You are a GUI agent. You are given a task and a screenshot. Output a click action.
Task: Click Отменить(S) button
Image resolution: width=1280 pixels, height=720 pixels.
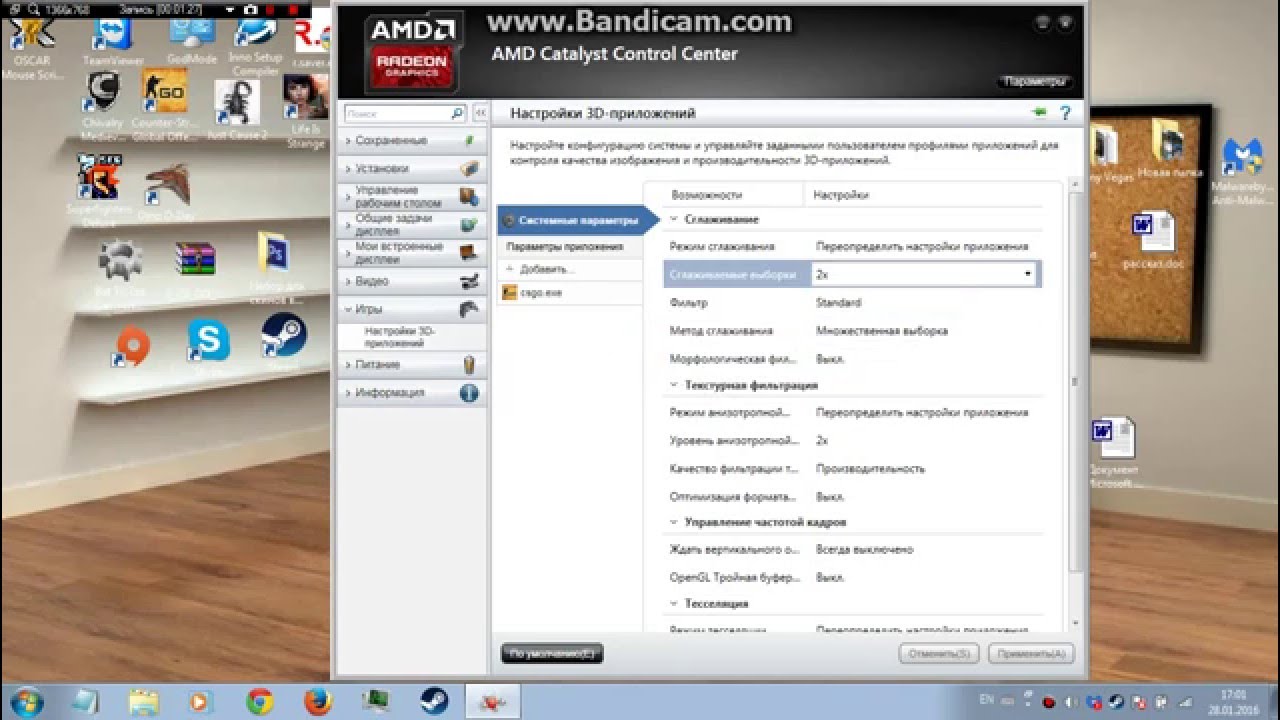(x=938, y=654)
